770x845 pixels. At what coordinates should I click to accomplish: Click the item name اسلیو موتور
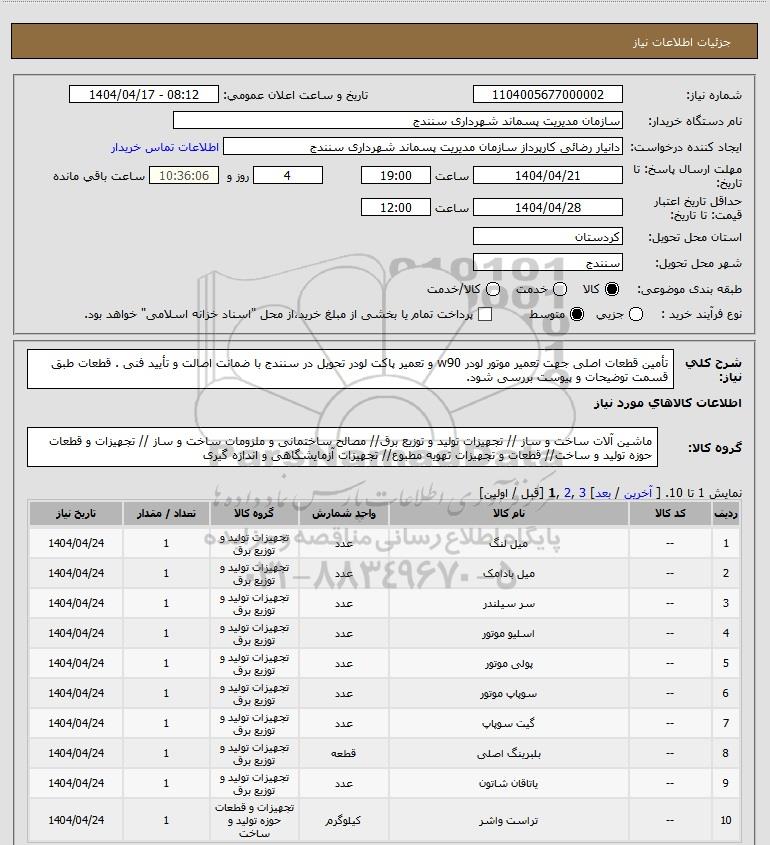click(x=509, y=634)
